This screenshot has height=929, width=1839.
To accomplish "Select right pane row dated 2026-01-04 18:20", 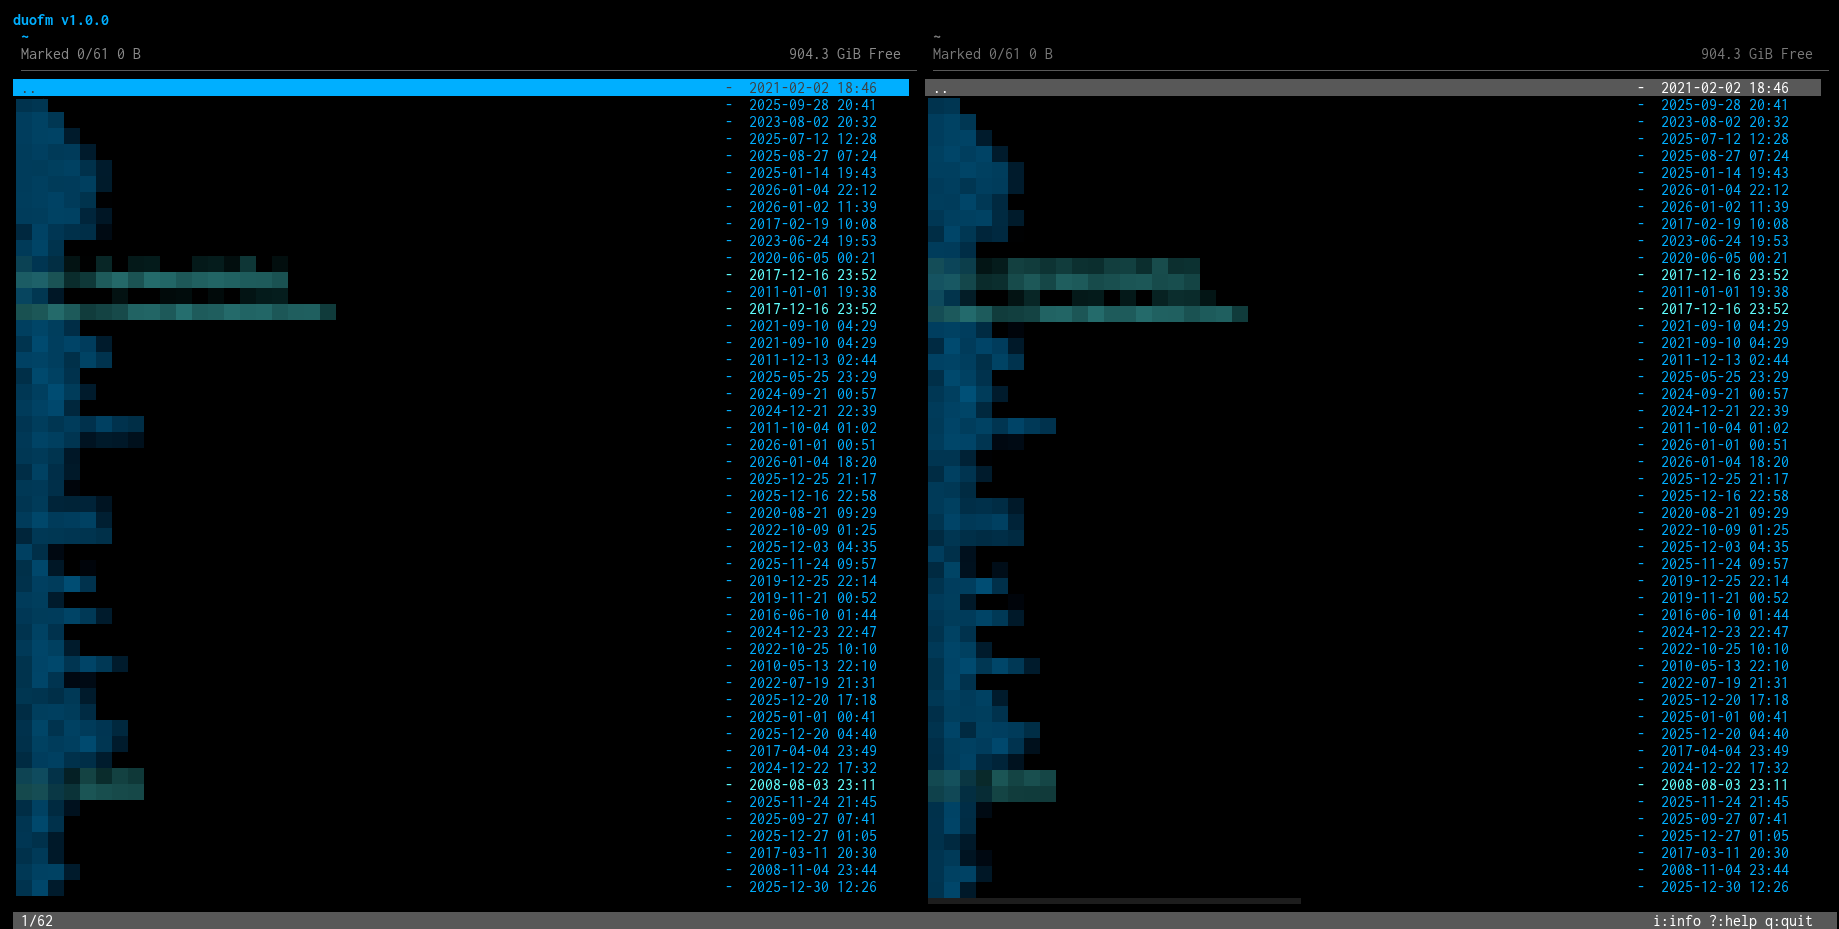I will 1373,462.
